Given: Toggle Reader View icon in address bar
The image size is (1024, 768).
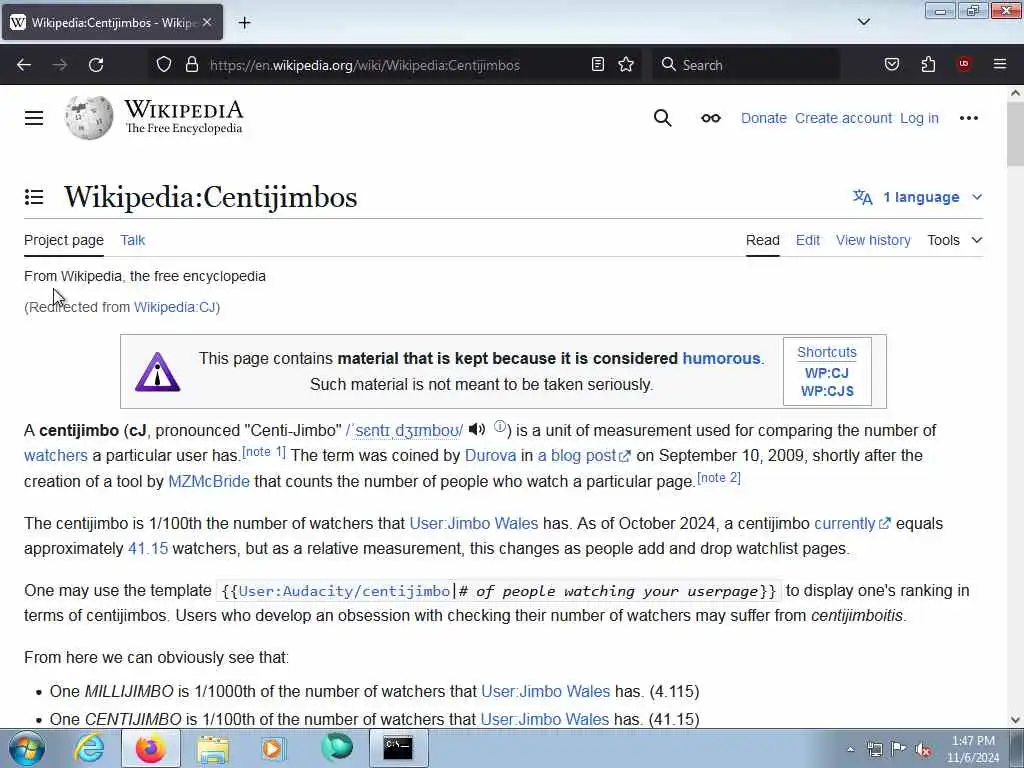Looking at the screenshot, I should point(598,65).
